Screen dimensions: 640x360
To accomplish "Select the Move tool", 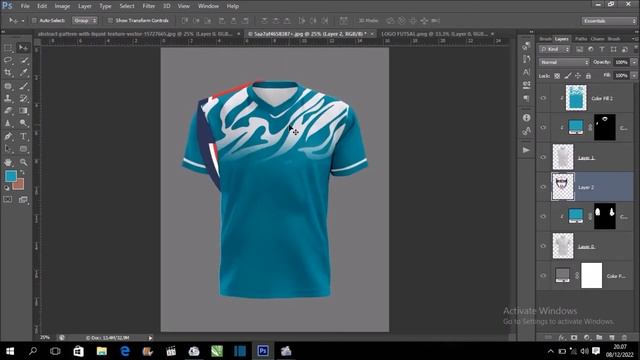I will 23,48.
